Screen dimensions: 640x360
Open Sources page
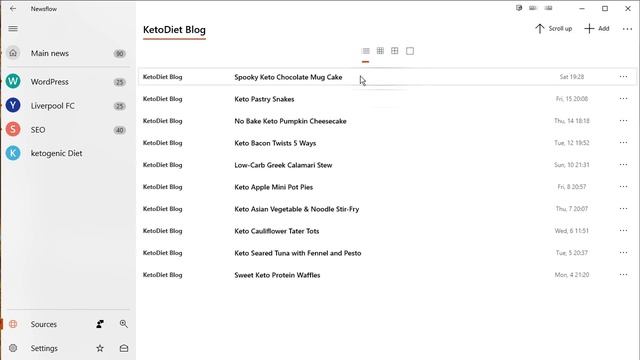[44, 324]
